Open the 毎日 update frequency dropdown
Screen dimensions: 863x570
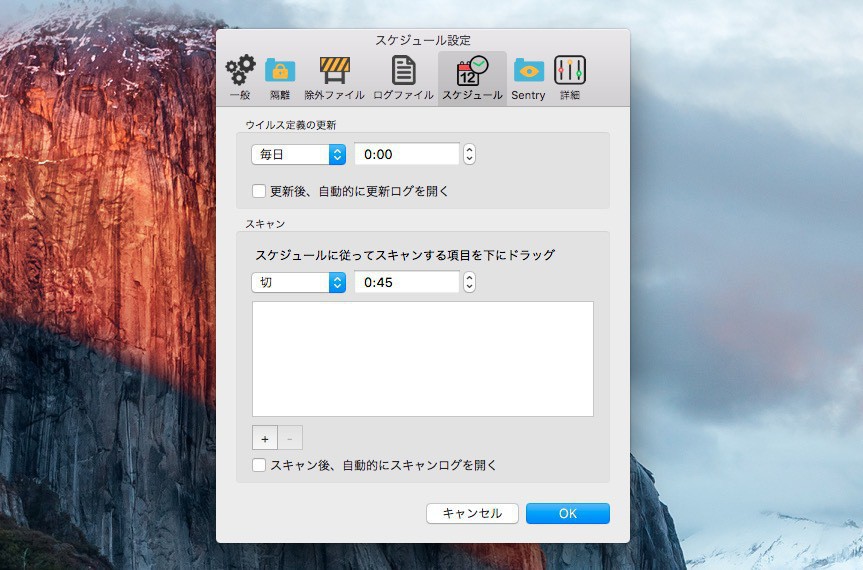[298, 155]
